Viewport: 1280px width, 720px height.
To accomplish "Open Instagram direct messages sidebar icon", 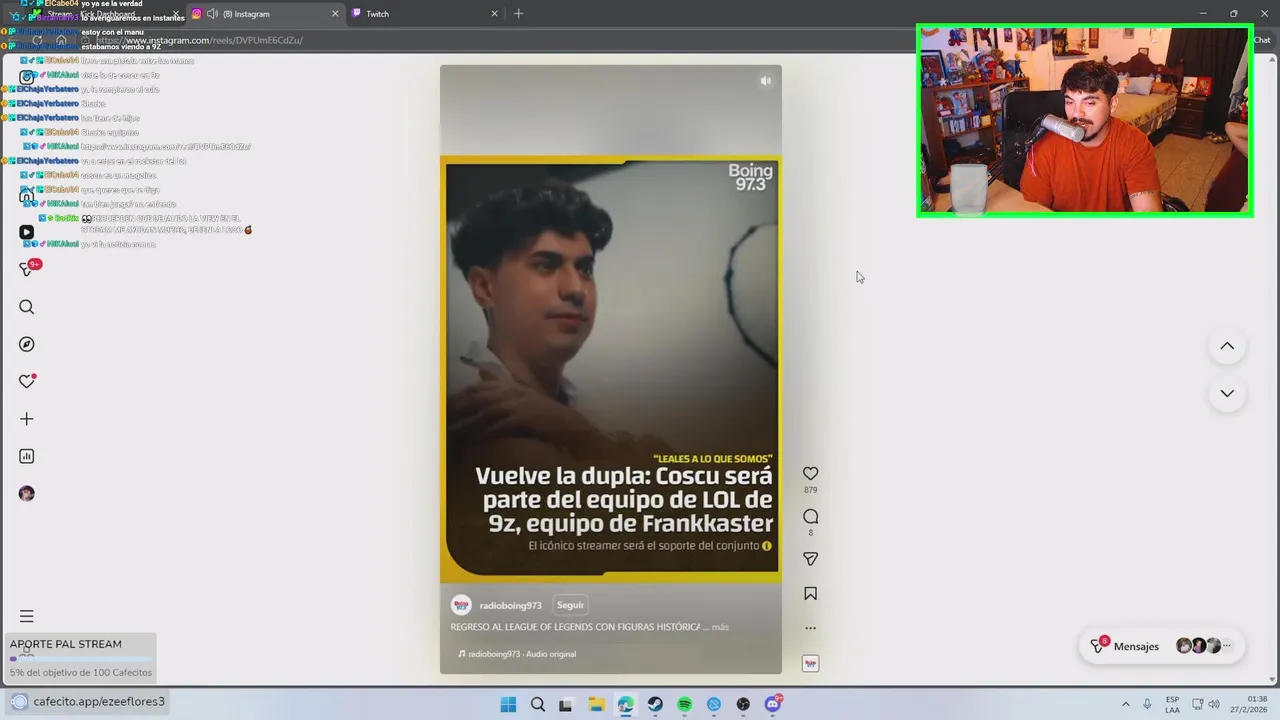I will [27, 269].
